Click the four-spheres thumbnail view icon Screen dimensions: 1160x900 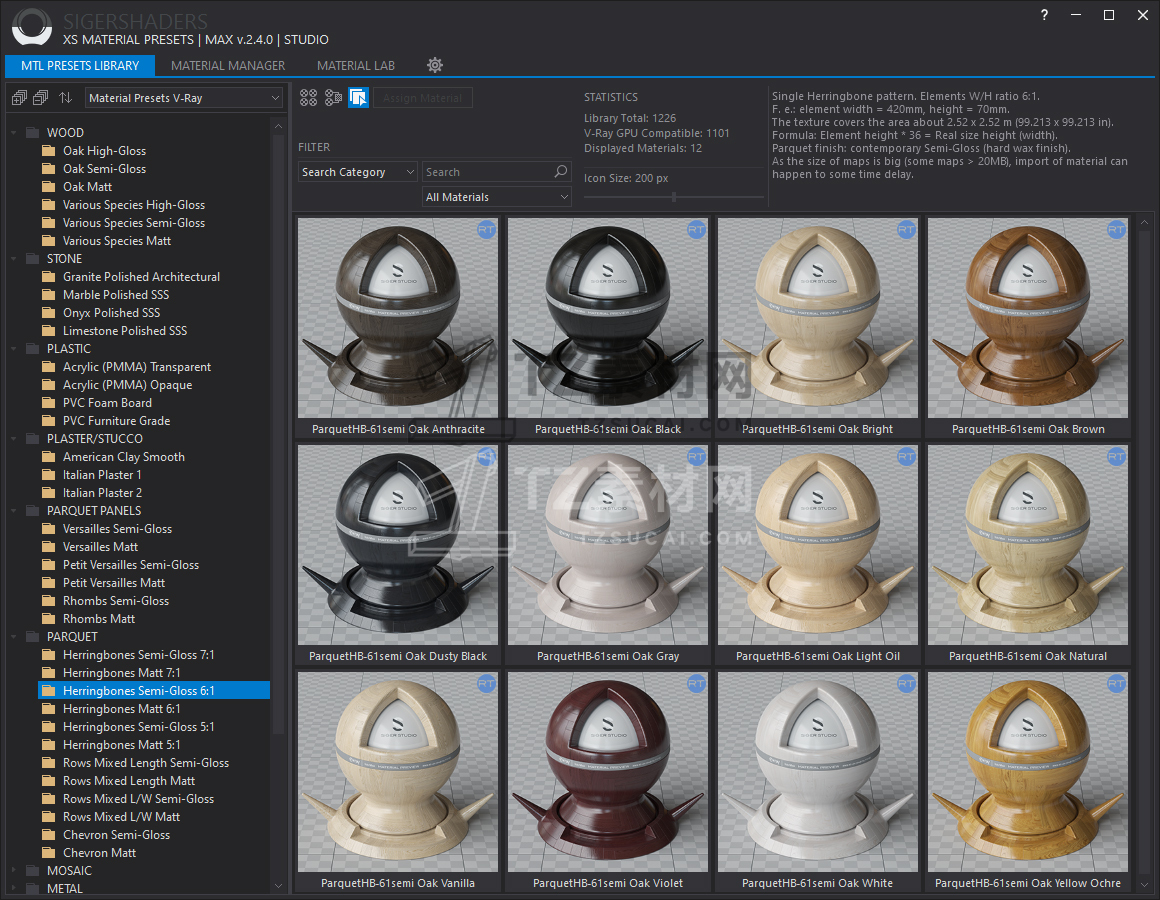[x=308, y=98]
